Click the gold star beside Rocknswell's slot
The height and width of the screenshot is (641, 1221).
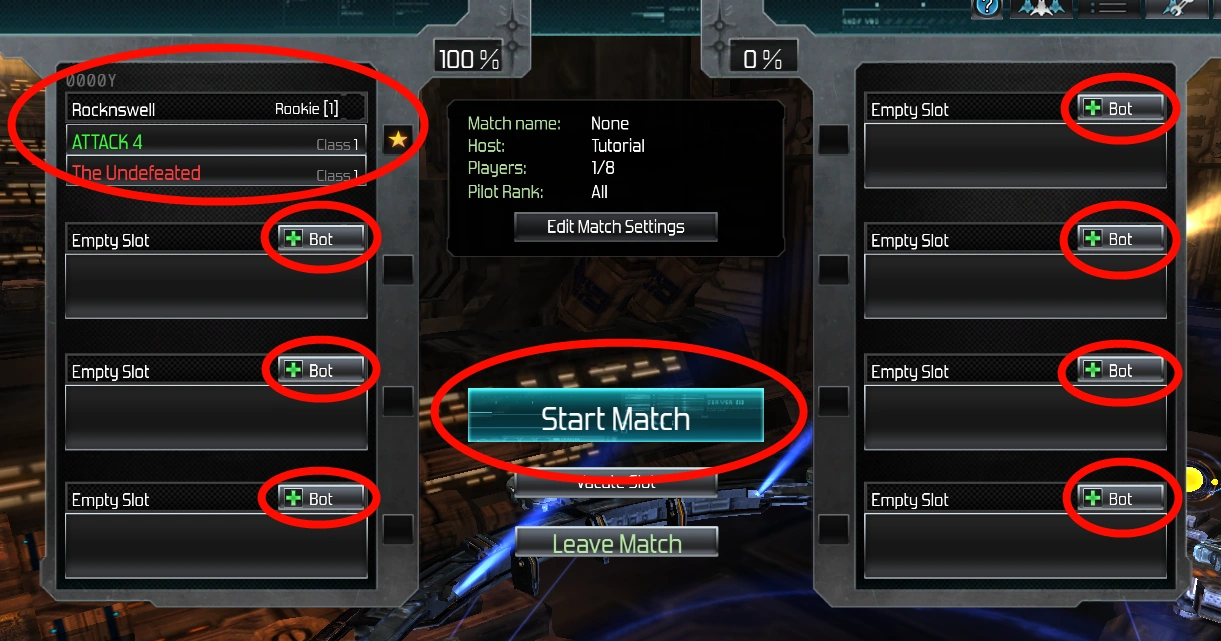click(398, 140)
